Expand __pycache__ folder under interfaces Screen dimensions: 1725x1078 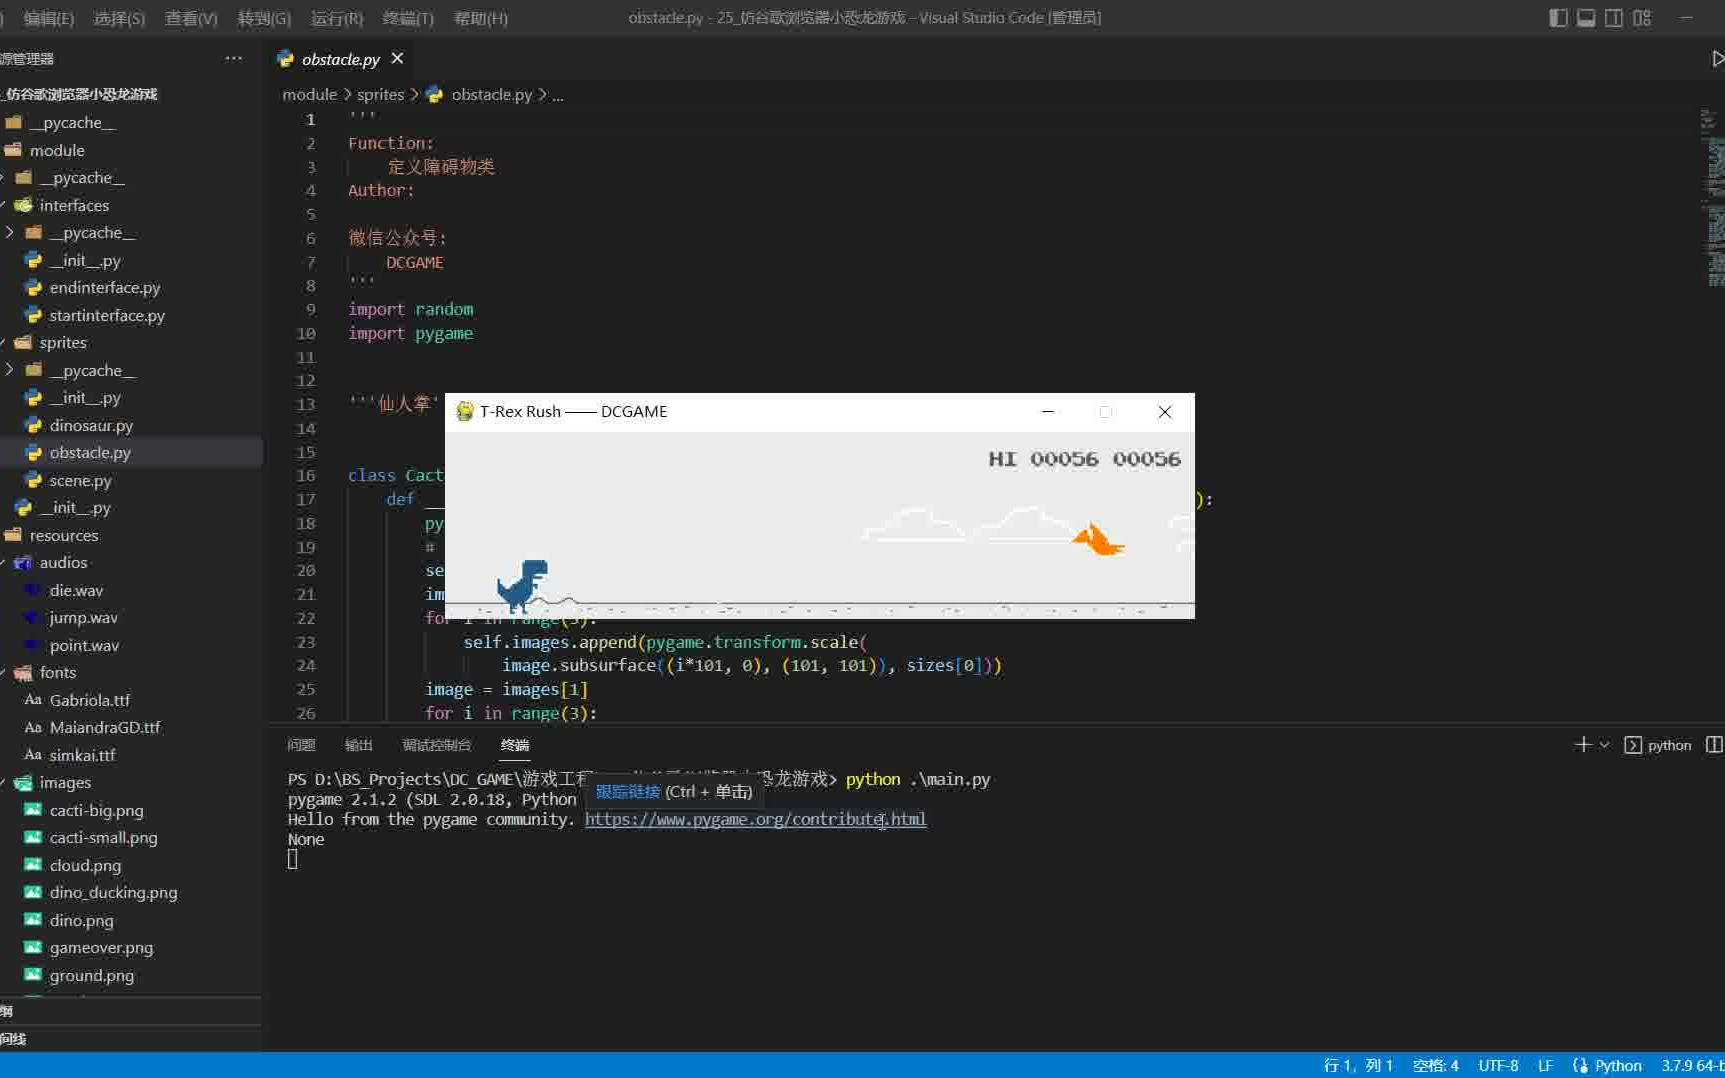point(92,232)
